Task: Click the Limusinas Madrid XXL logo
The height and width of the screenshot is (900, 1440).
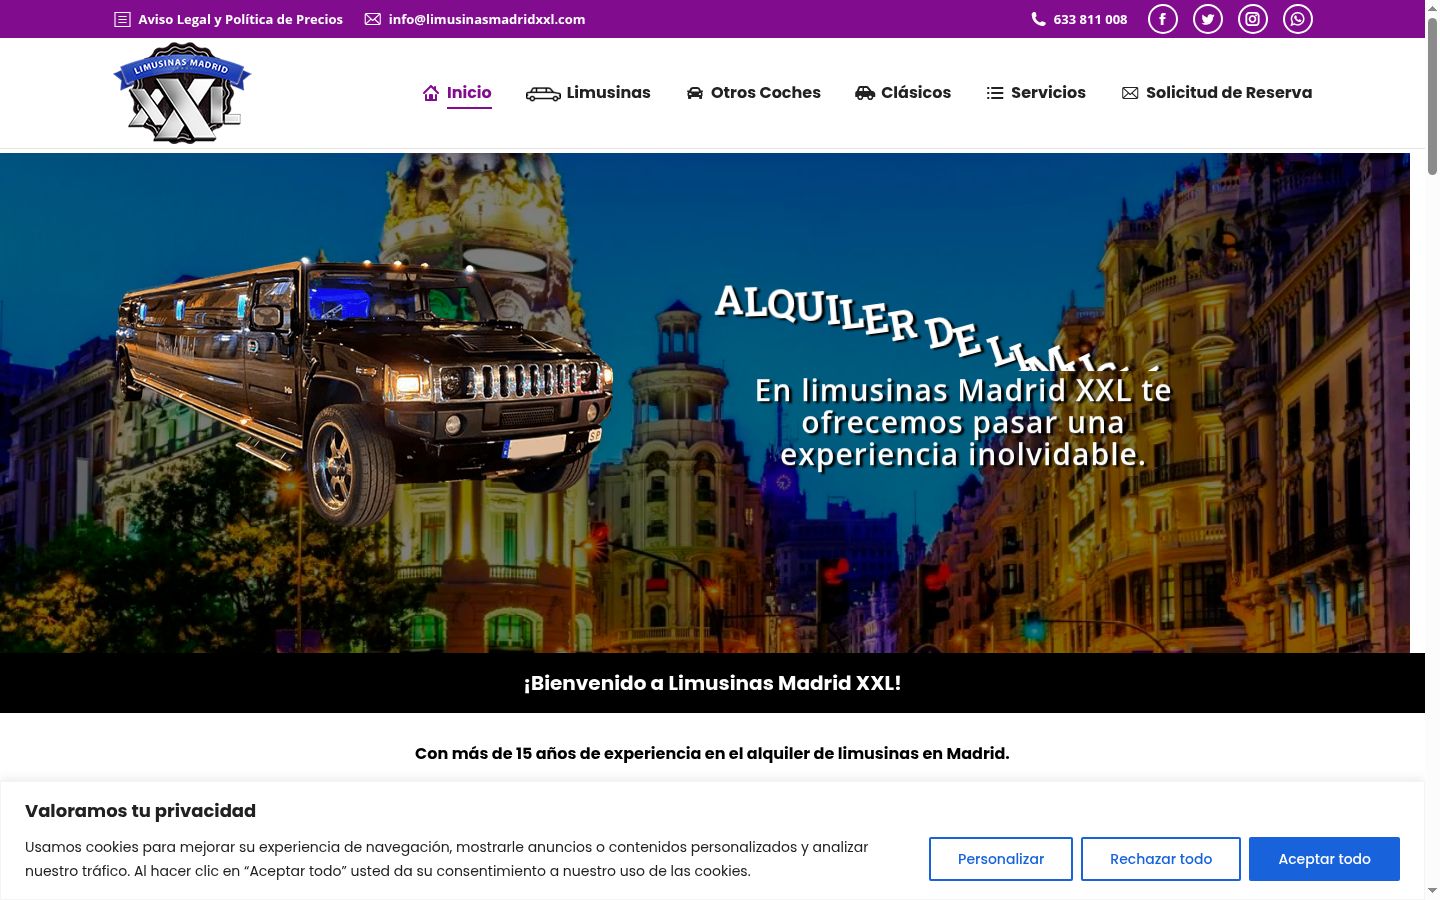Action: click(182, 93)
